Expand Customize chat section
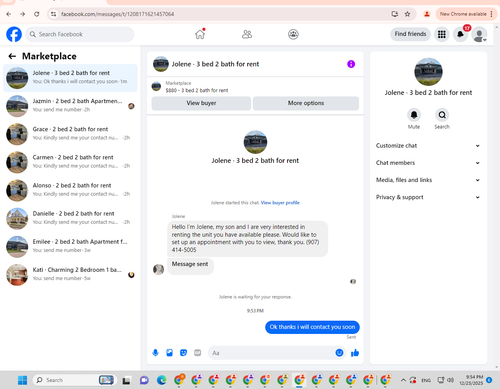This screenshot has height=389, width=500. coord(428,146)
